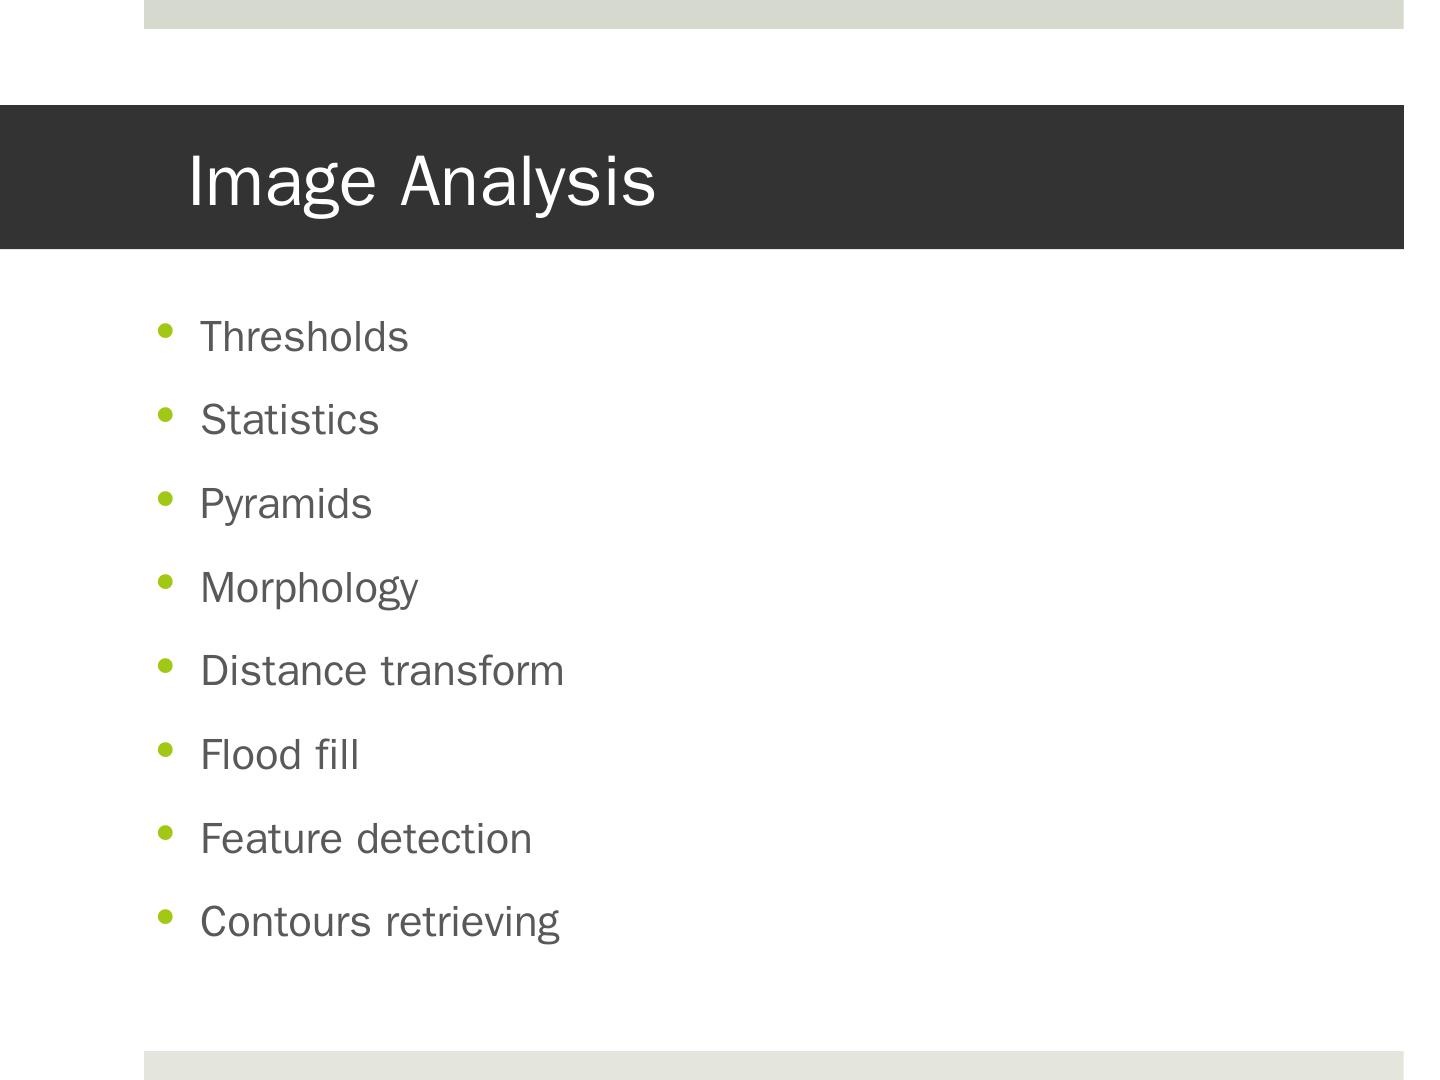Click the green bullet next to Statistics

coord(166,414)
